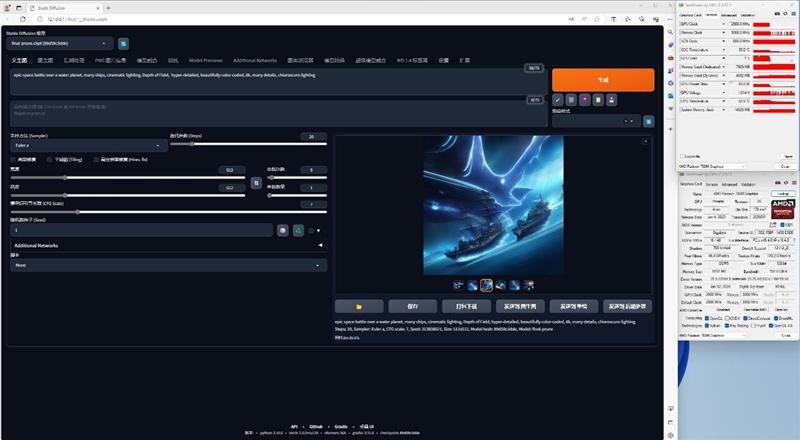
Task: Open the Stable Diffusion checkpoint dropdown
Action: (x=62, y=43)
